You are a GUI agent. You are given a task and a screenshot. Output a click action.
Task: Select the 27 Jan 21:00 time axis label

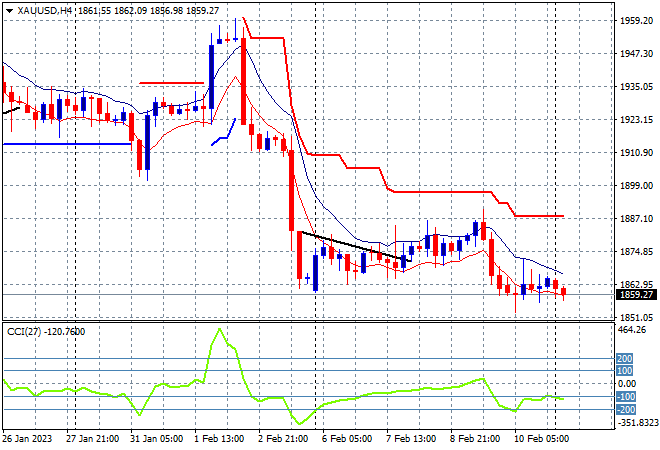click(x=92, y=439)
